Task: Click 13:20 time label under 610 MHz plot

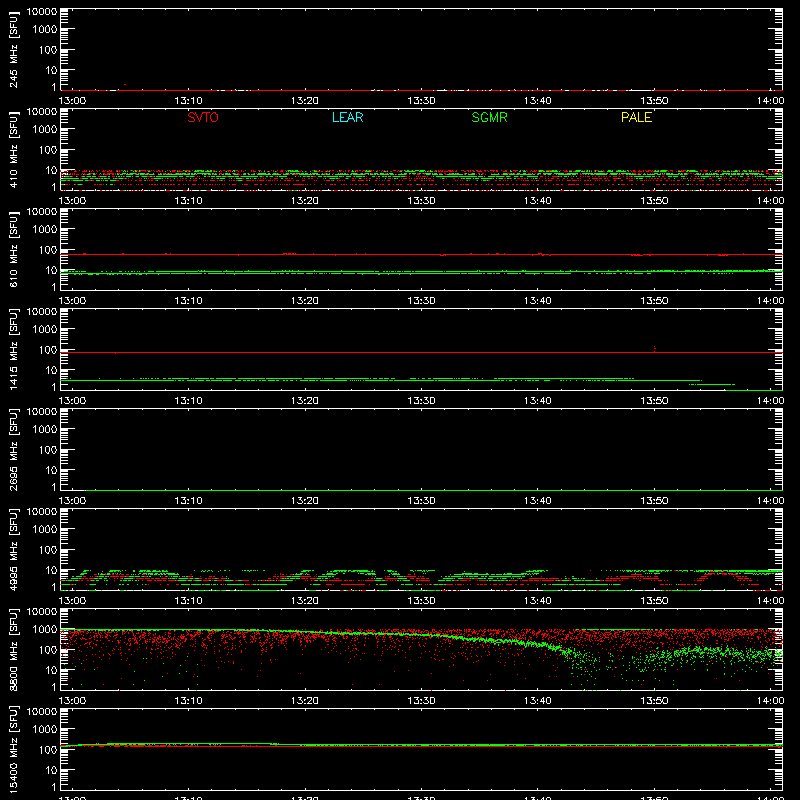Action: click(x=305, y=301)
